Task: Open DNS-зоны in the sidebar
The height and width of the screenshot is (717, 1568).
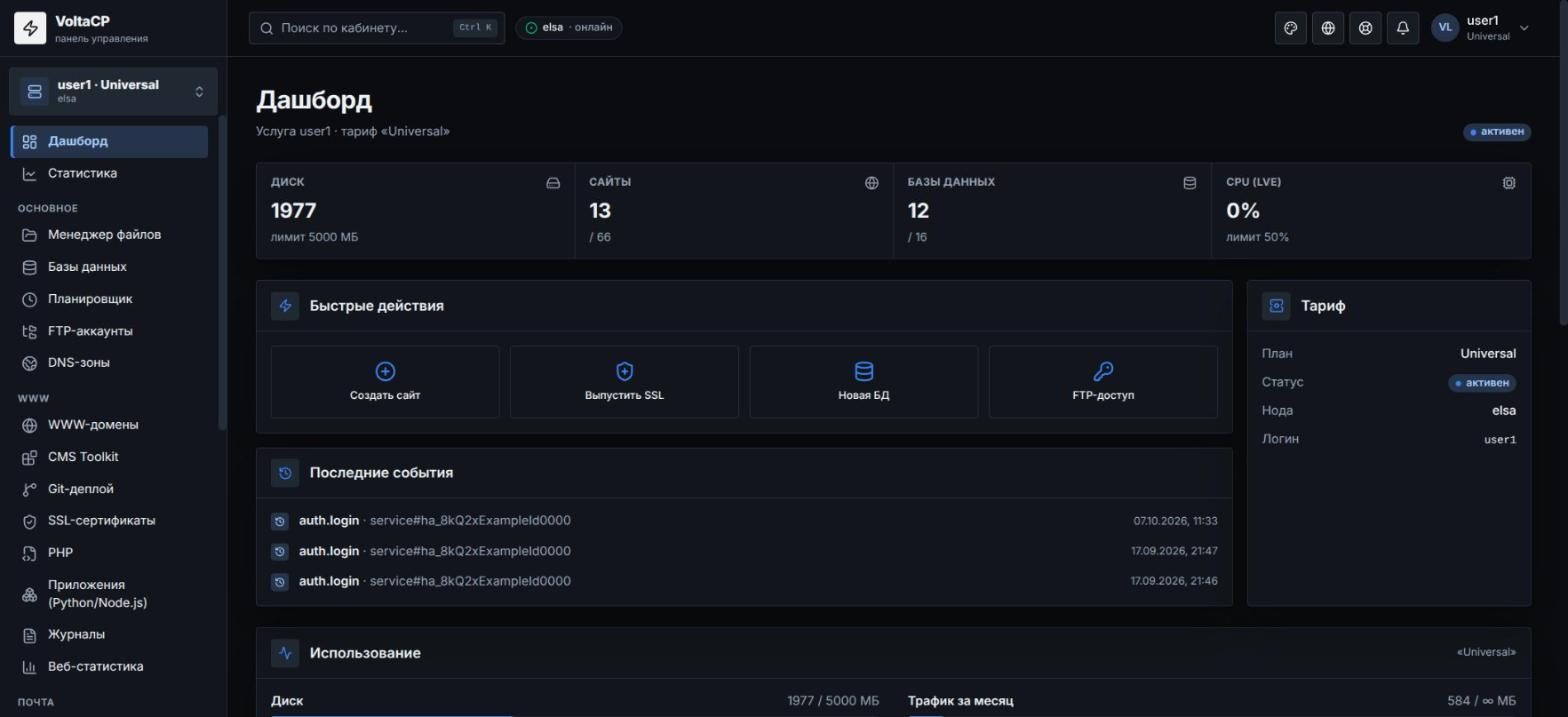Action: [x=110, y=363]
